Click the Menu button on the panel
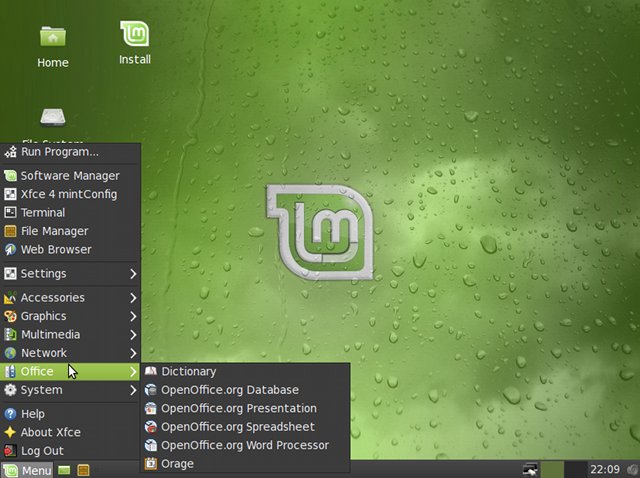Viewport: 640px width, 478px height. 27,470
